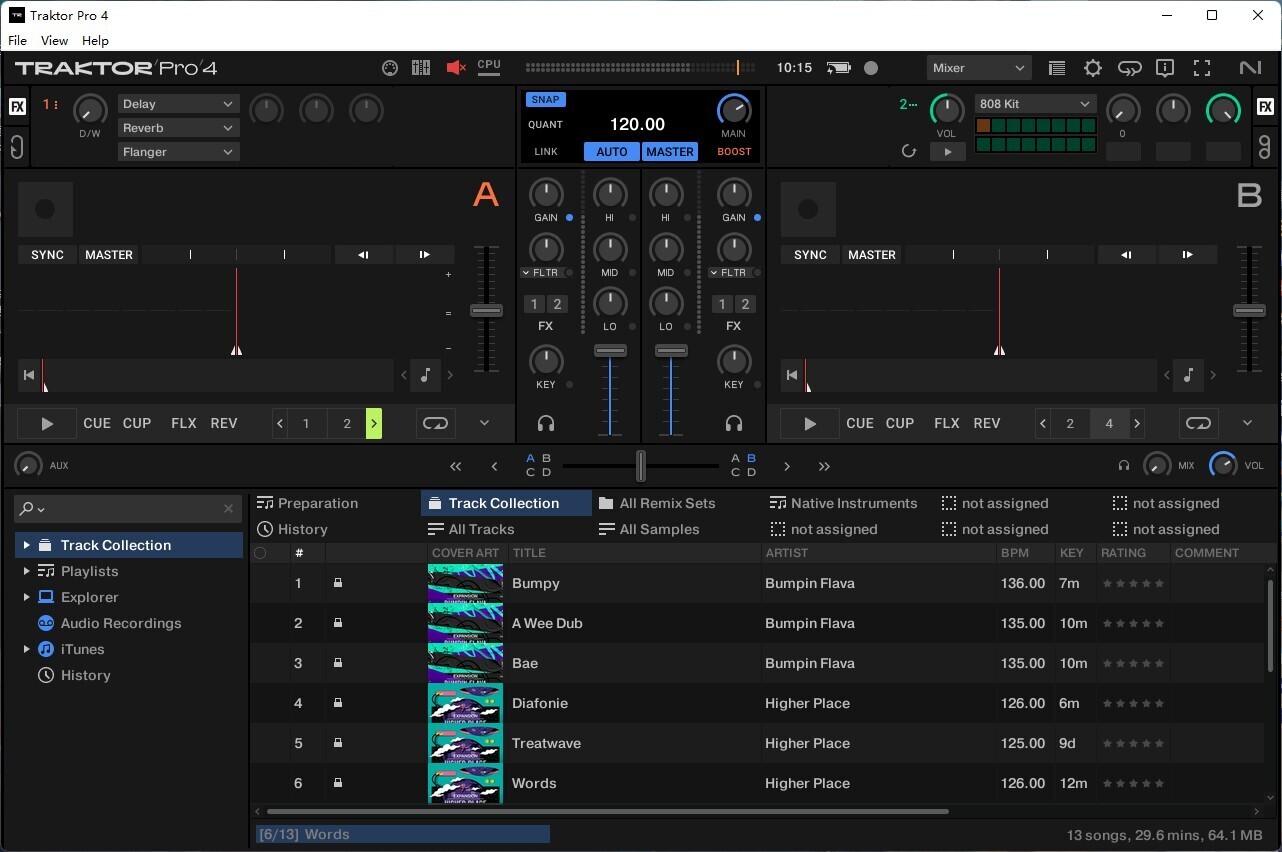
Task: Open Preferences gear icon
Action: pos(1093,68)
